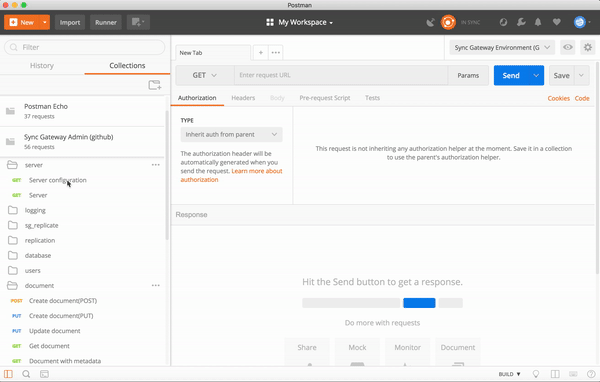600x382 pixels.
Task: Open the Sync Gateway Environment dropdown
Action: pyautogui.click(x=502, y=47)
